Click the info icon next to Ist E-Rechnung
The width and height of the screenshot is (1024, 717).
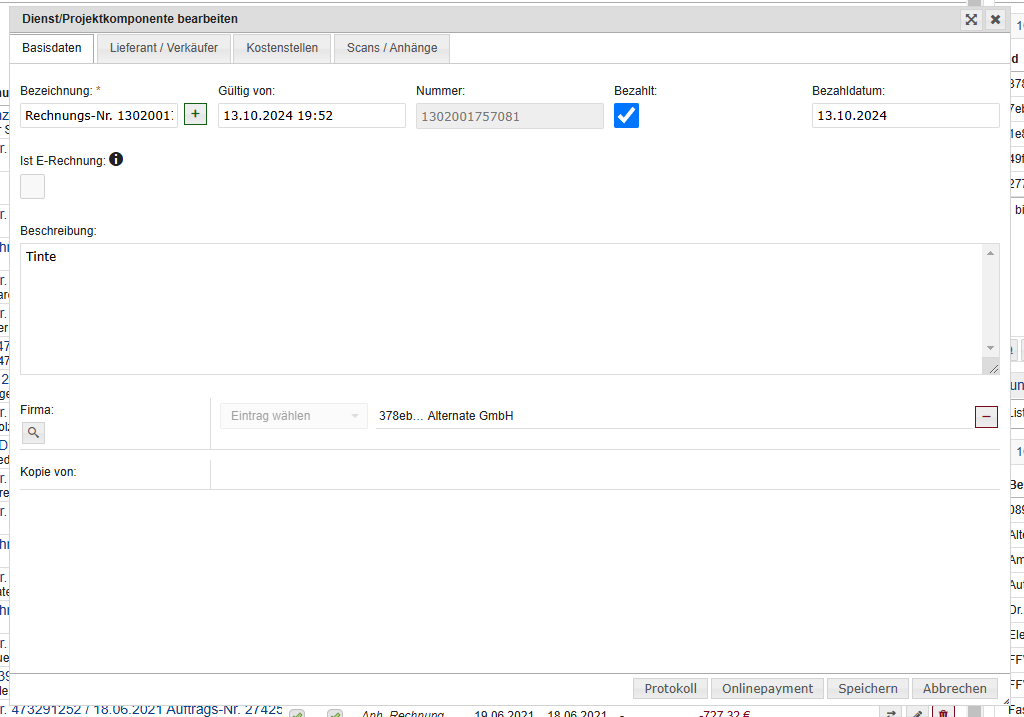tap(116, 160)
